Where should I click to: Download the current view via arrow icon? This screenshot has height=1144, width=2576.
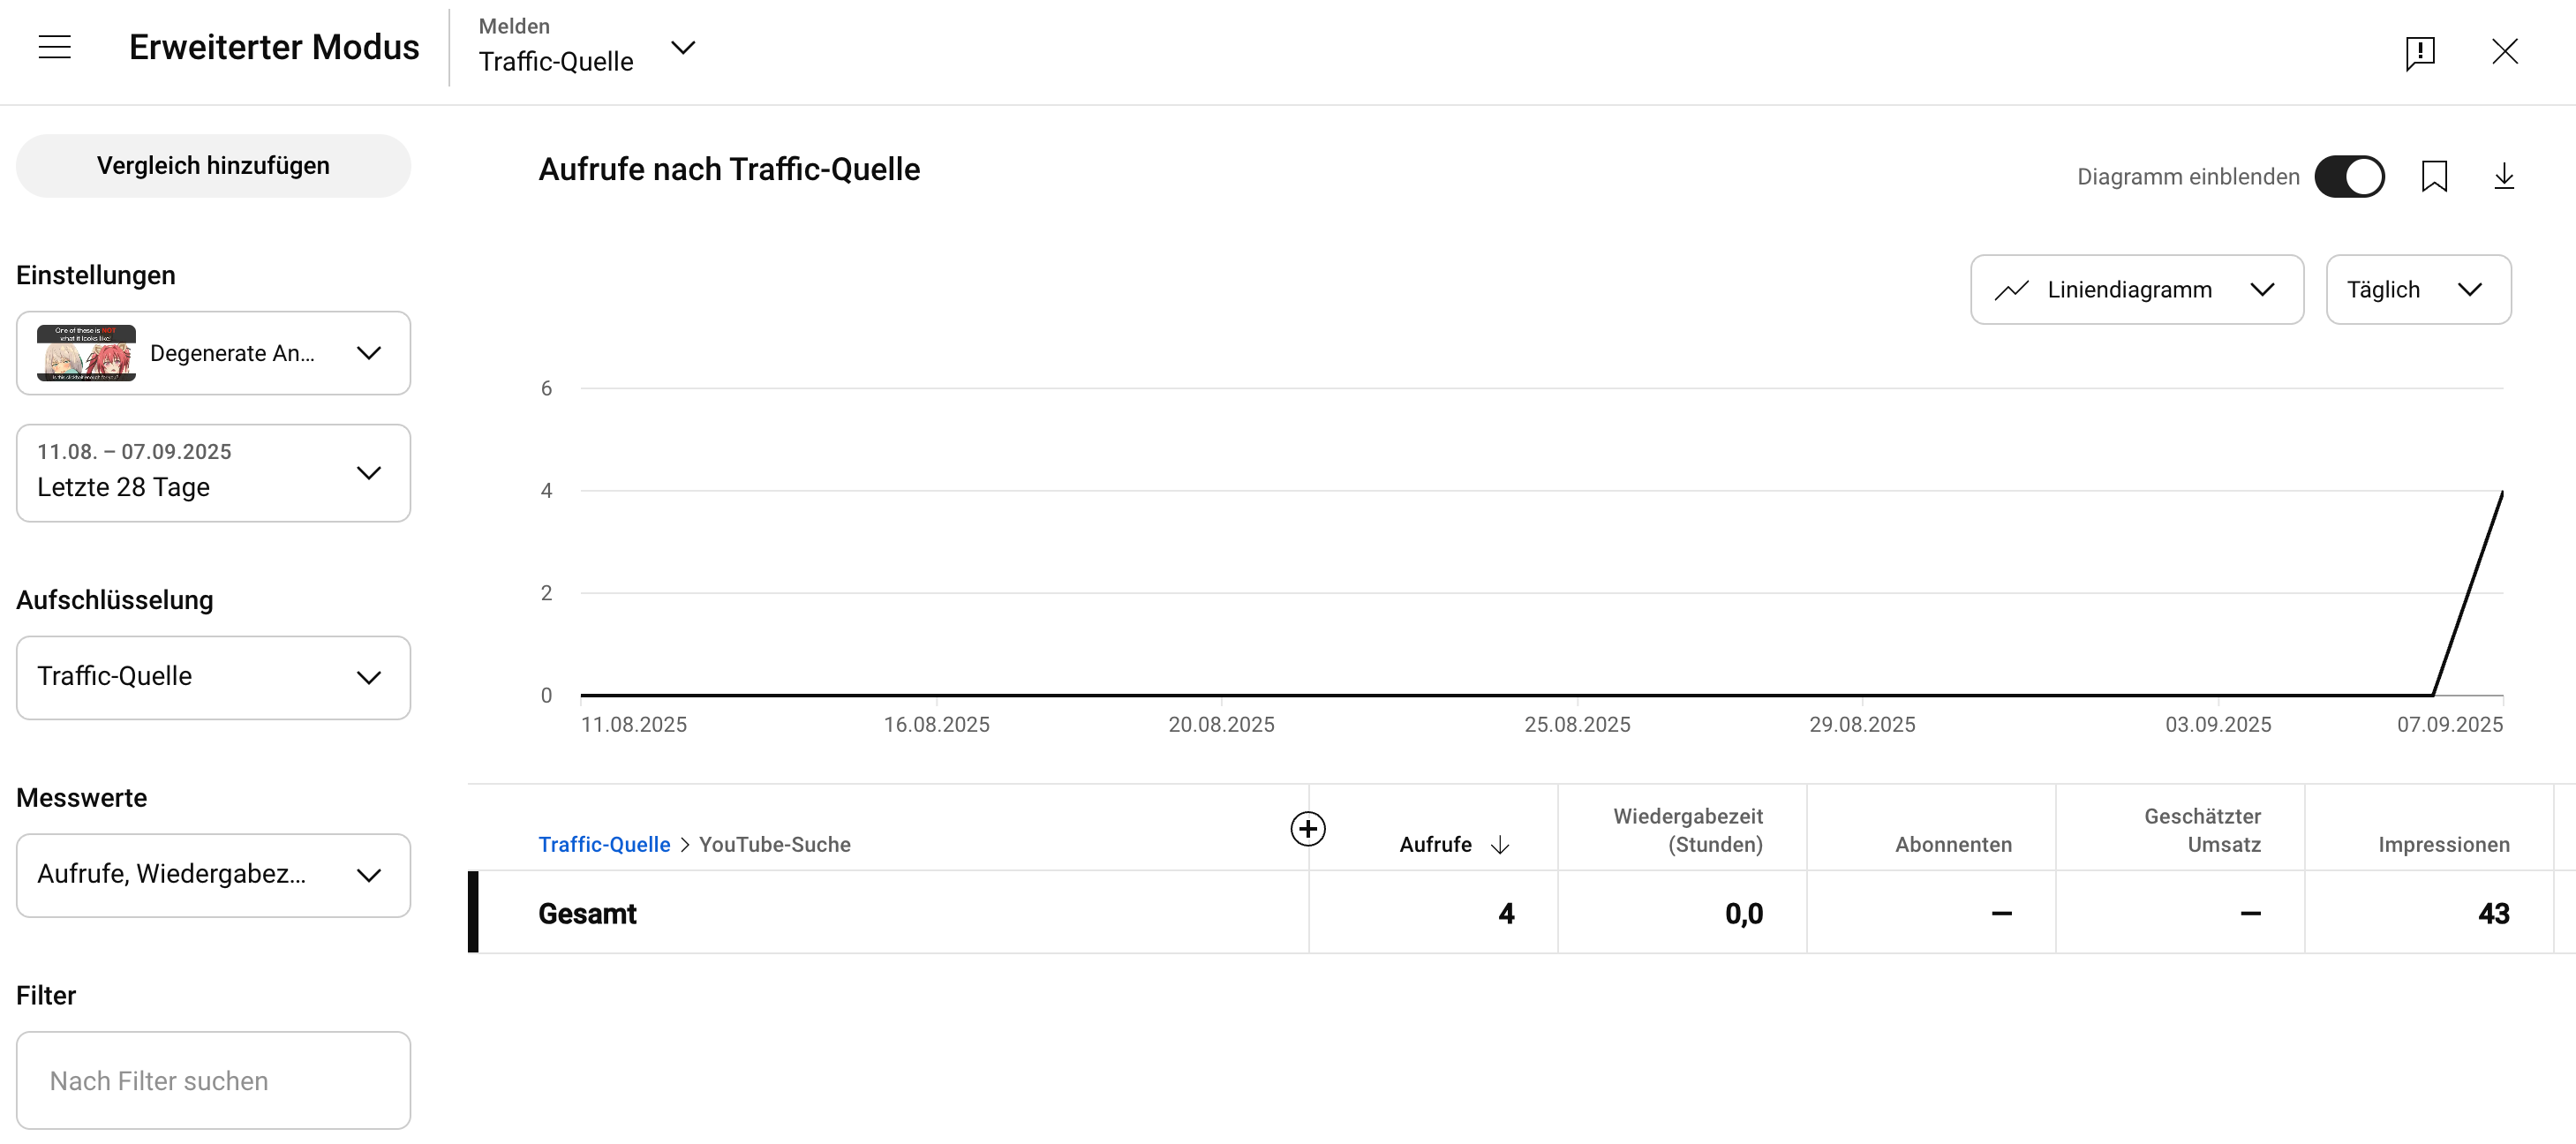click(2503, 177)
